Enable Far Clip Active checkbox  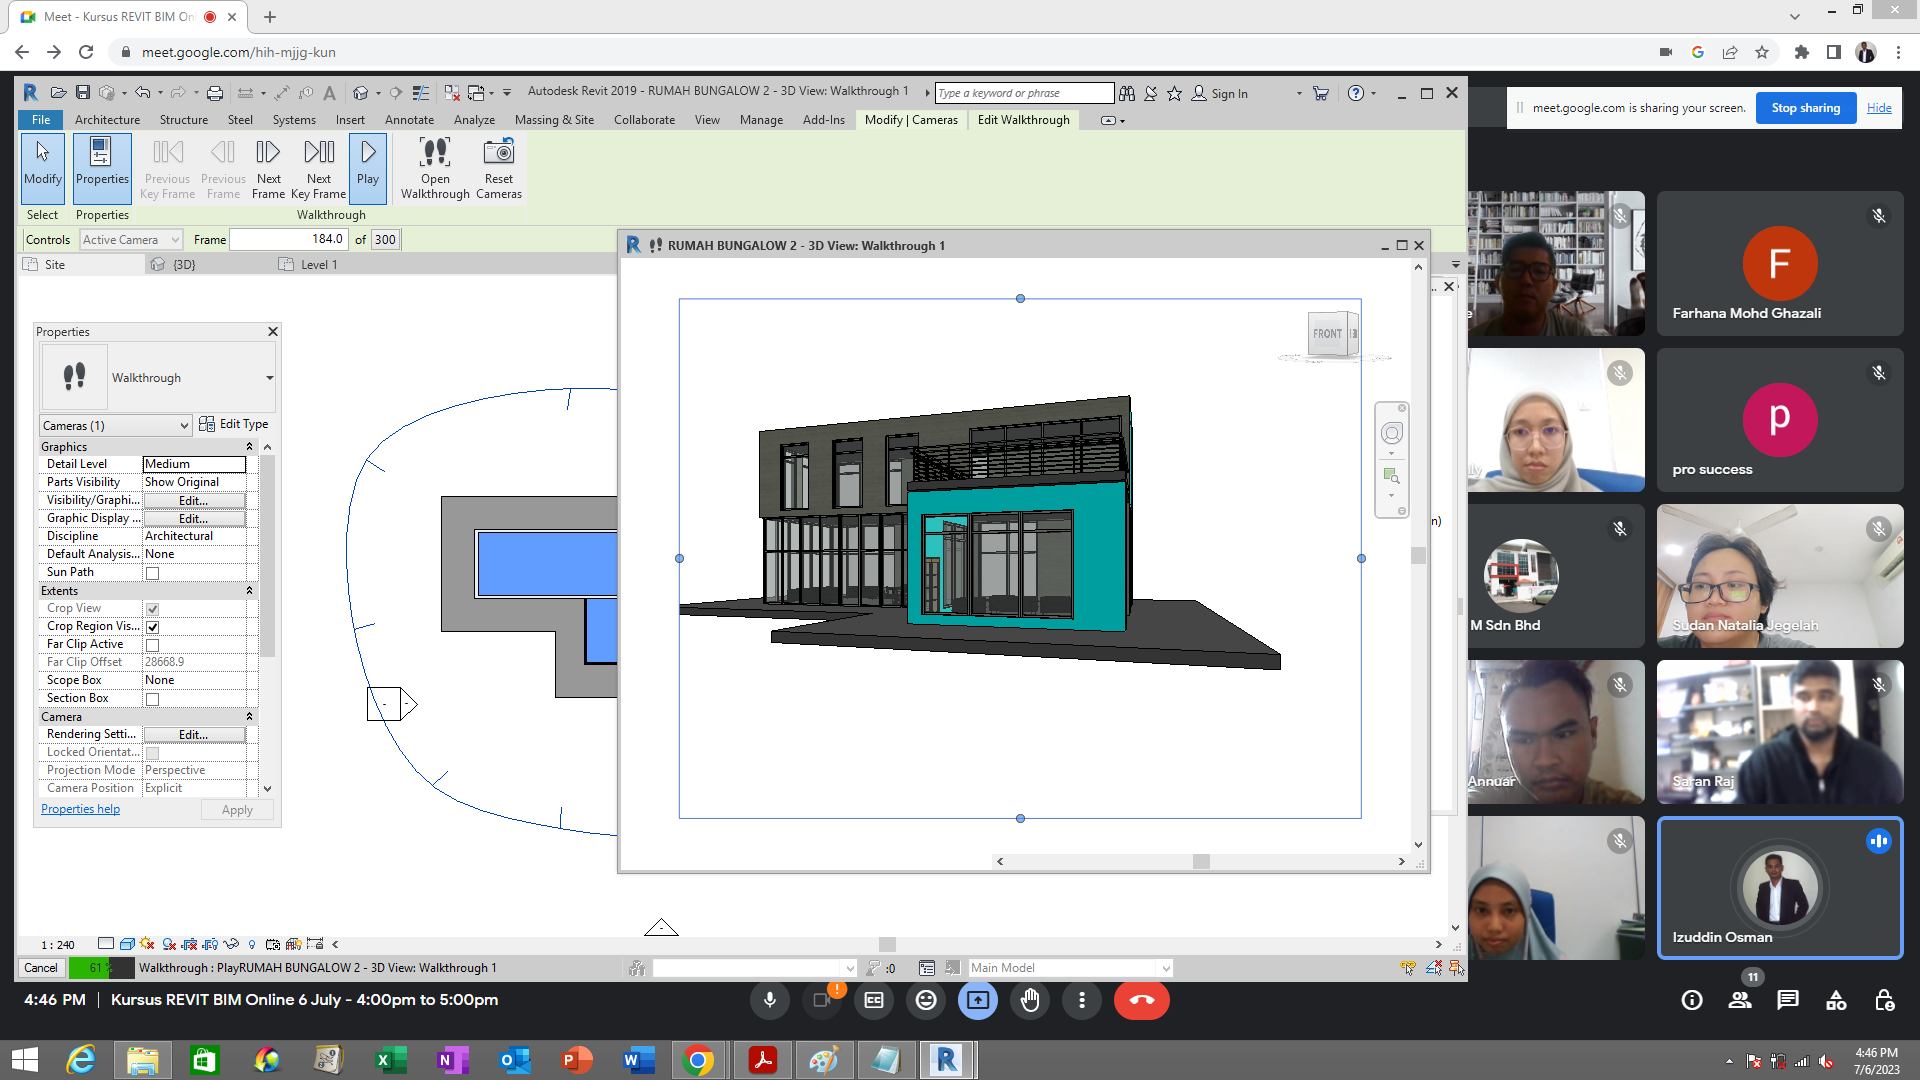[x=152, y=645]
